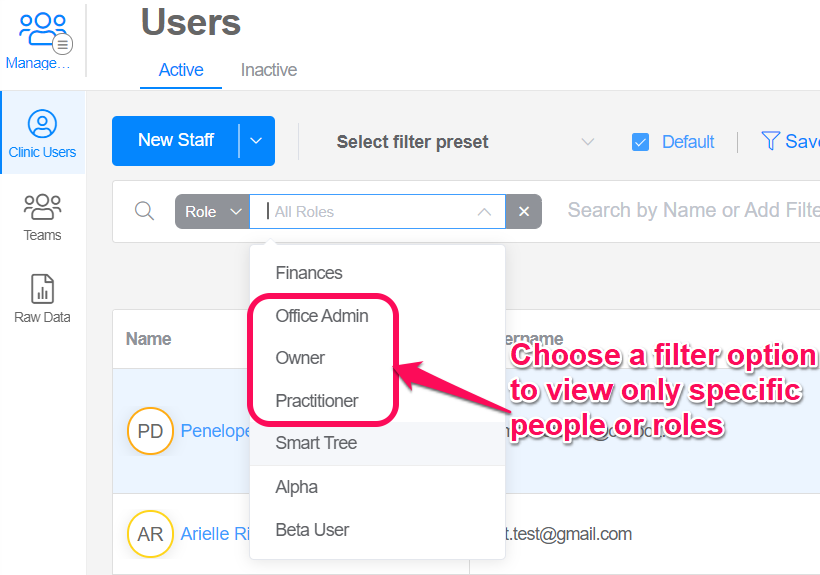Viewport: 820px width, 575px height.
Task: Toggle the Default checkbox
Action: (x=640, y=142)
